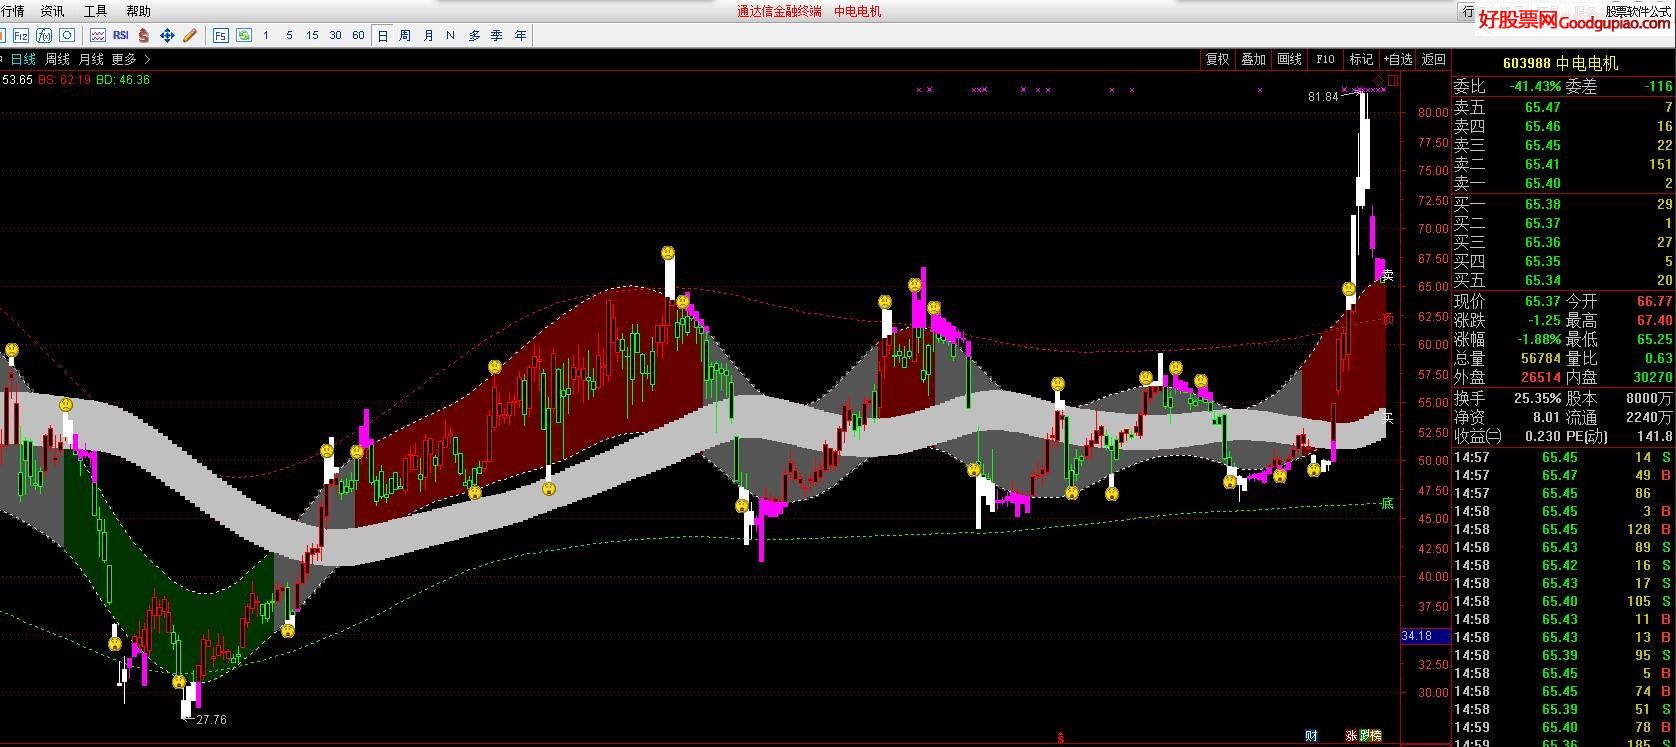
Task: Click the 买一 price 65.38
Action: point(1542,204)
